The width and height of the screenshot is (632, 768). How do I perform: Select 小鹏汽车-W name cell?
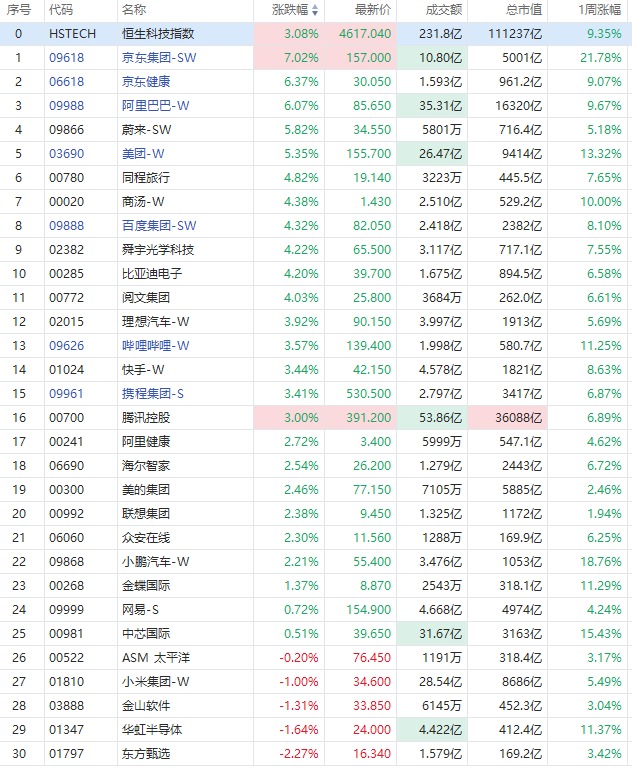click(x=156, y=562)
